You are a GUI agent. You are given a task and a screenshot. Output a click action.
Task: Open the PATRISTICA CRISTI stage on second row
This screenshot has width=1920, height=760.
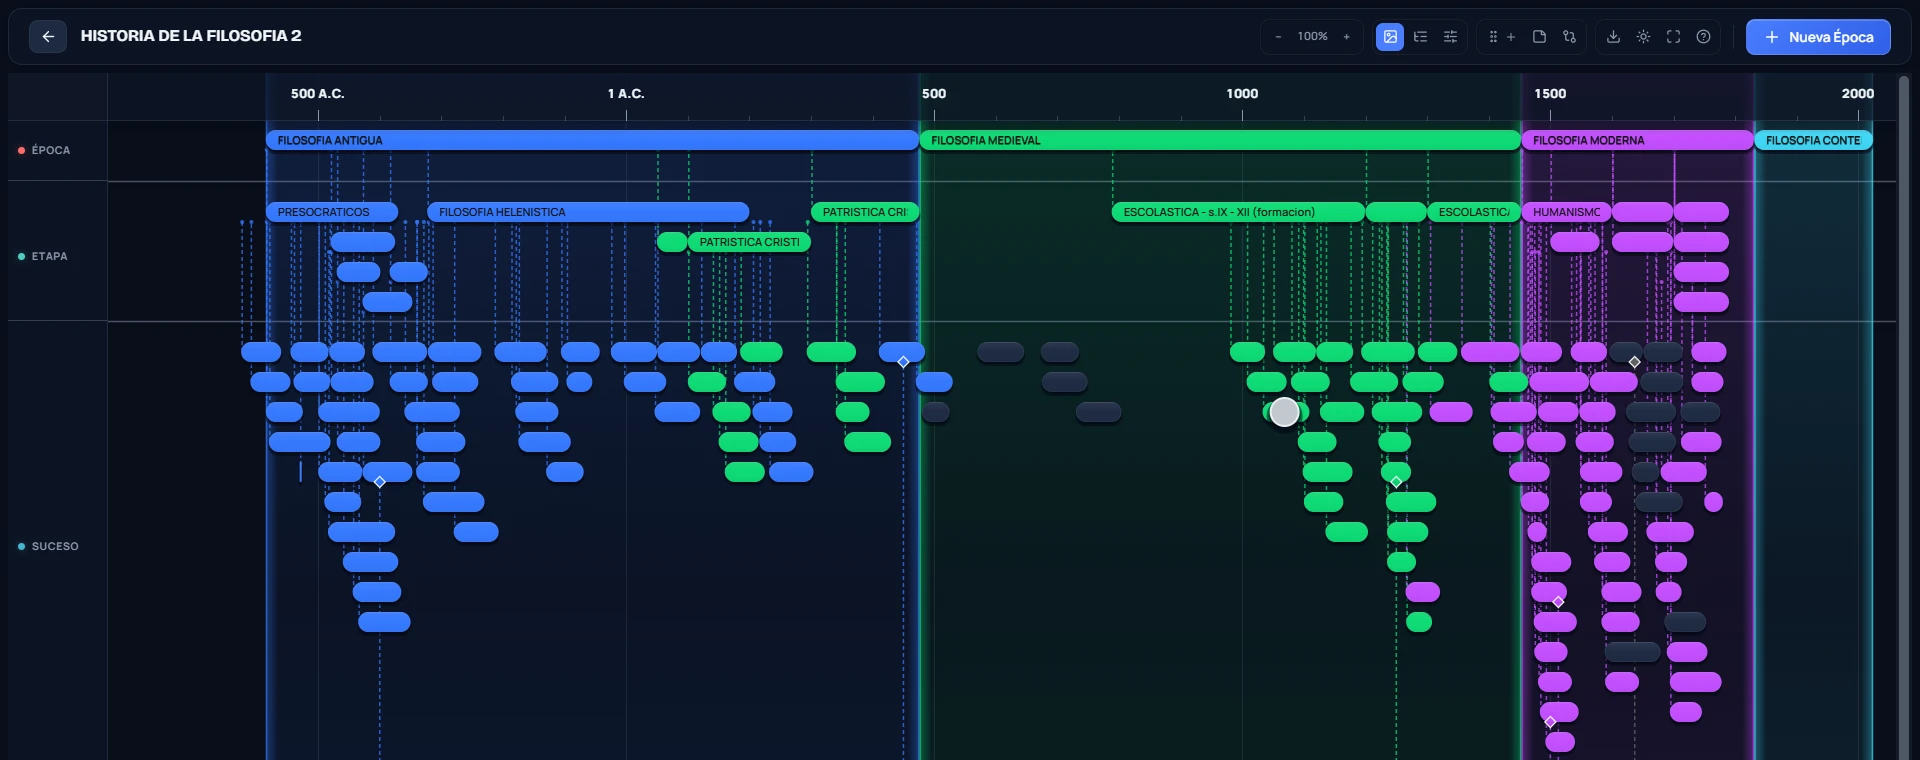click(749, 242)
